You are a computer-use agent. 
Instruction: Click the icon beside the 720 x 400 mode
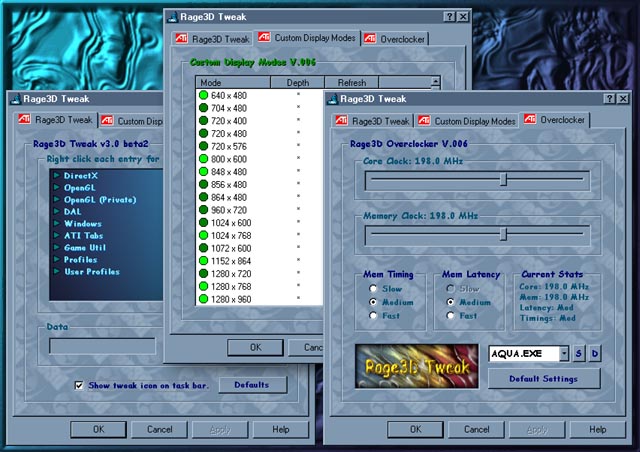coord(203,120)
